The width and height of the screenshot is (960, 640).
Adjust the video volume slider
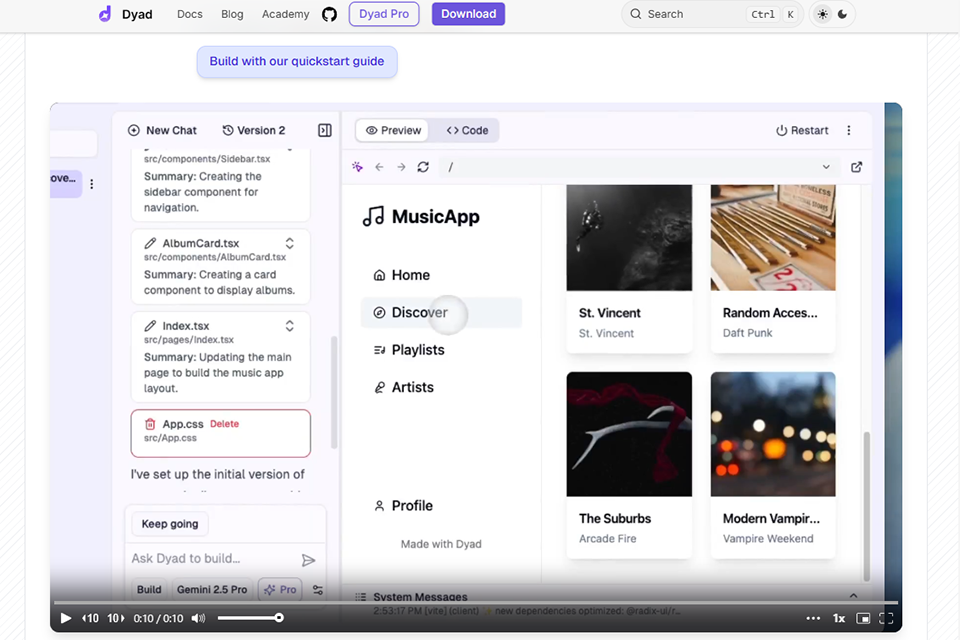click(250, 618)
